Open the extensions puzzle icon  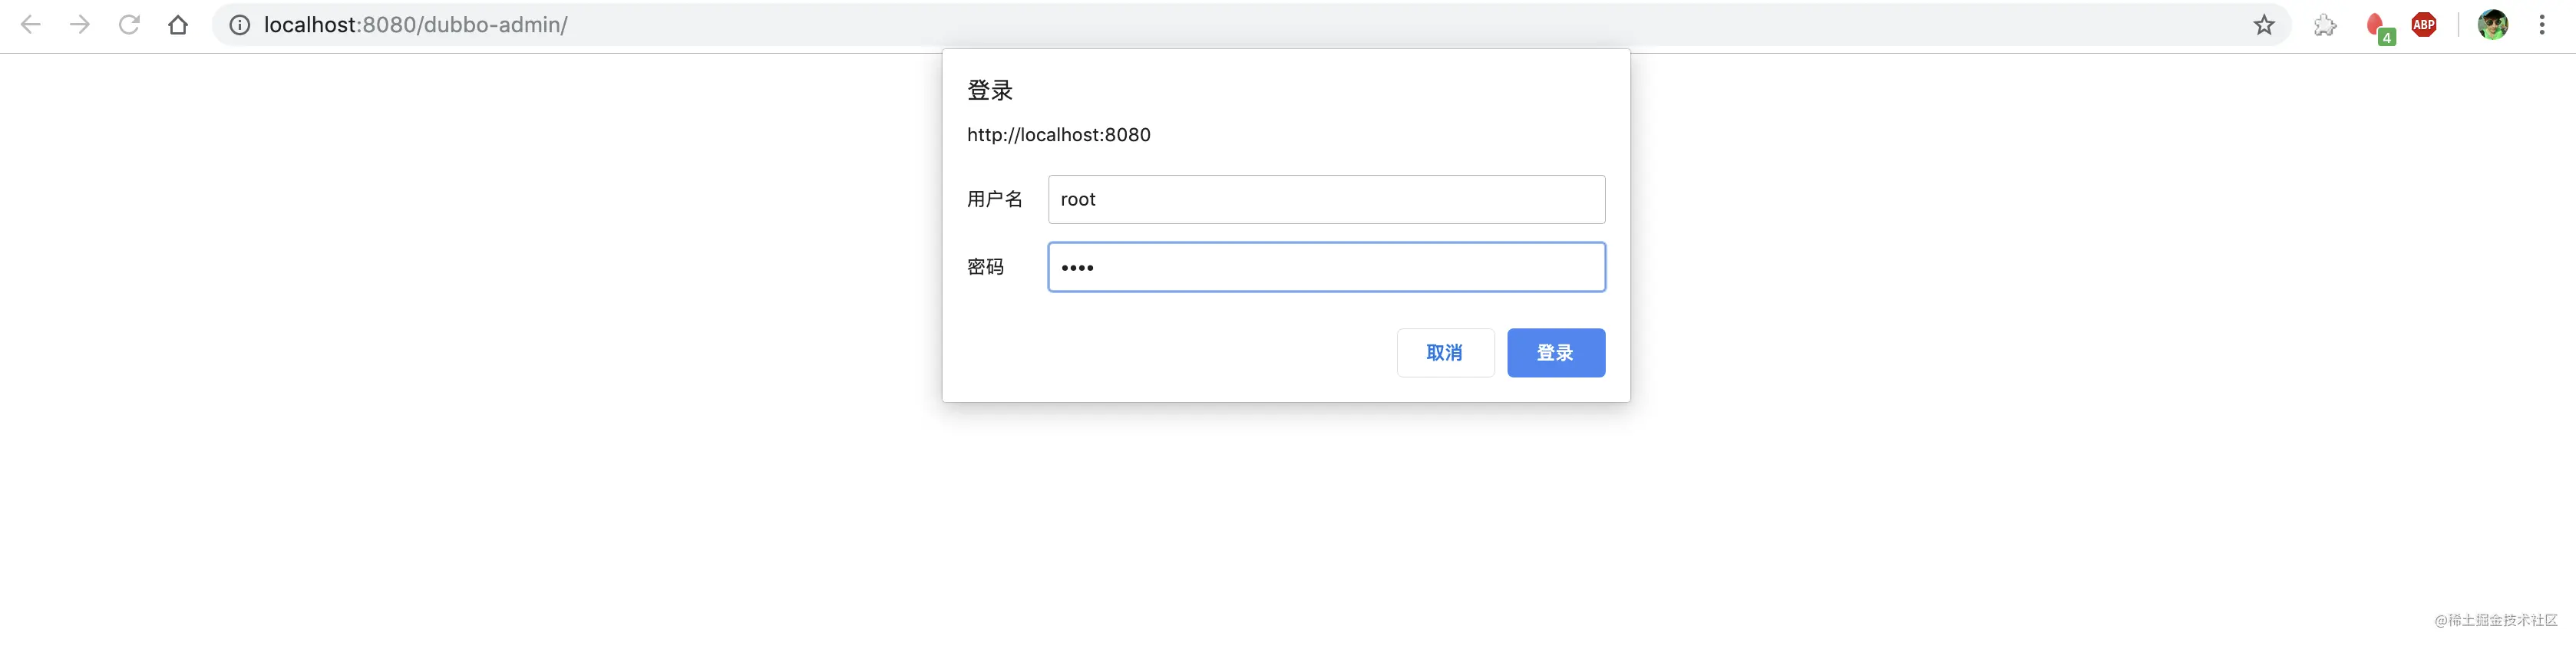pos(2325,25)
